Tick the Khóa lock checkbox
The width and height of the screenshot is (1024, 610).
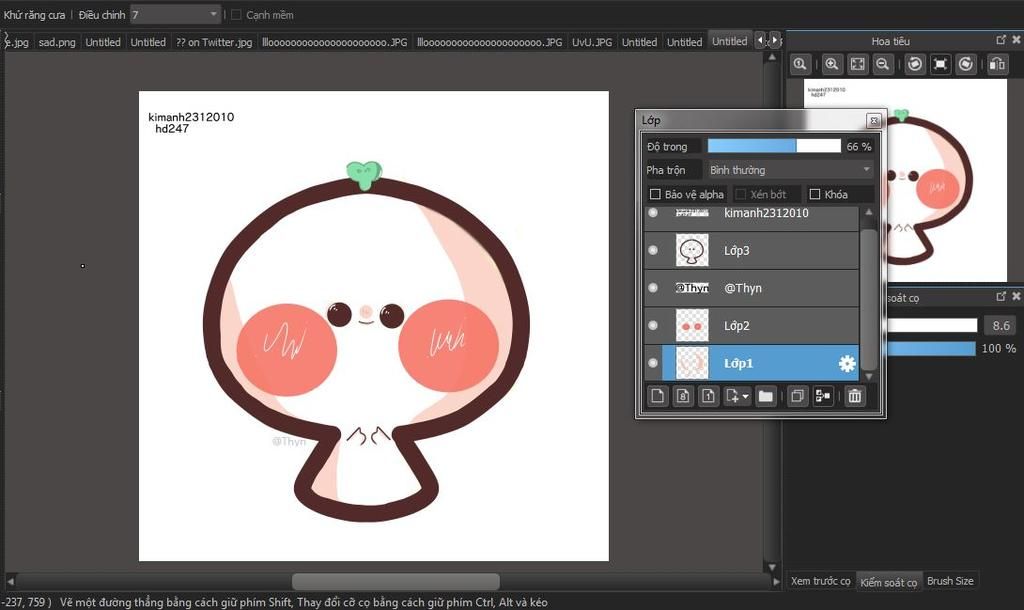(815, 194)
